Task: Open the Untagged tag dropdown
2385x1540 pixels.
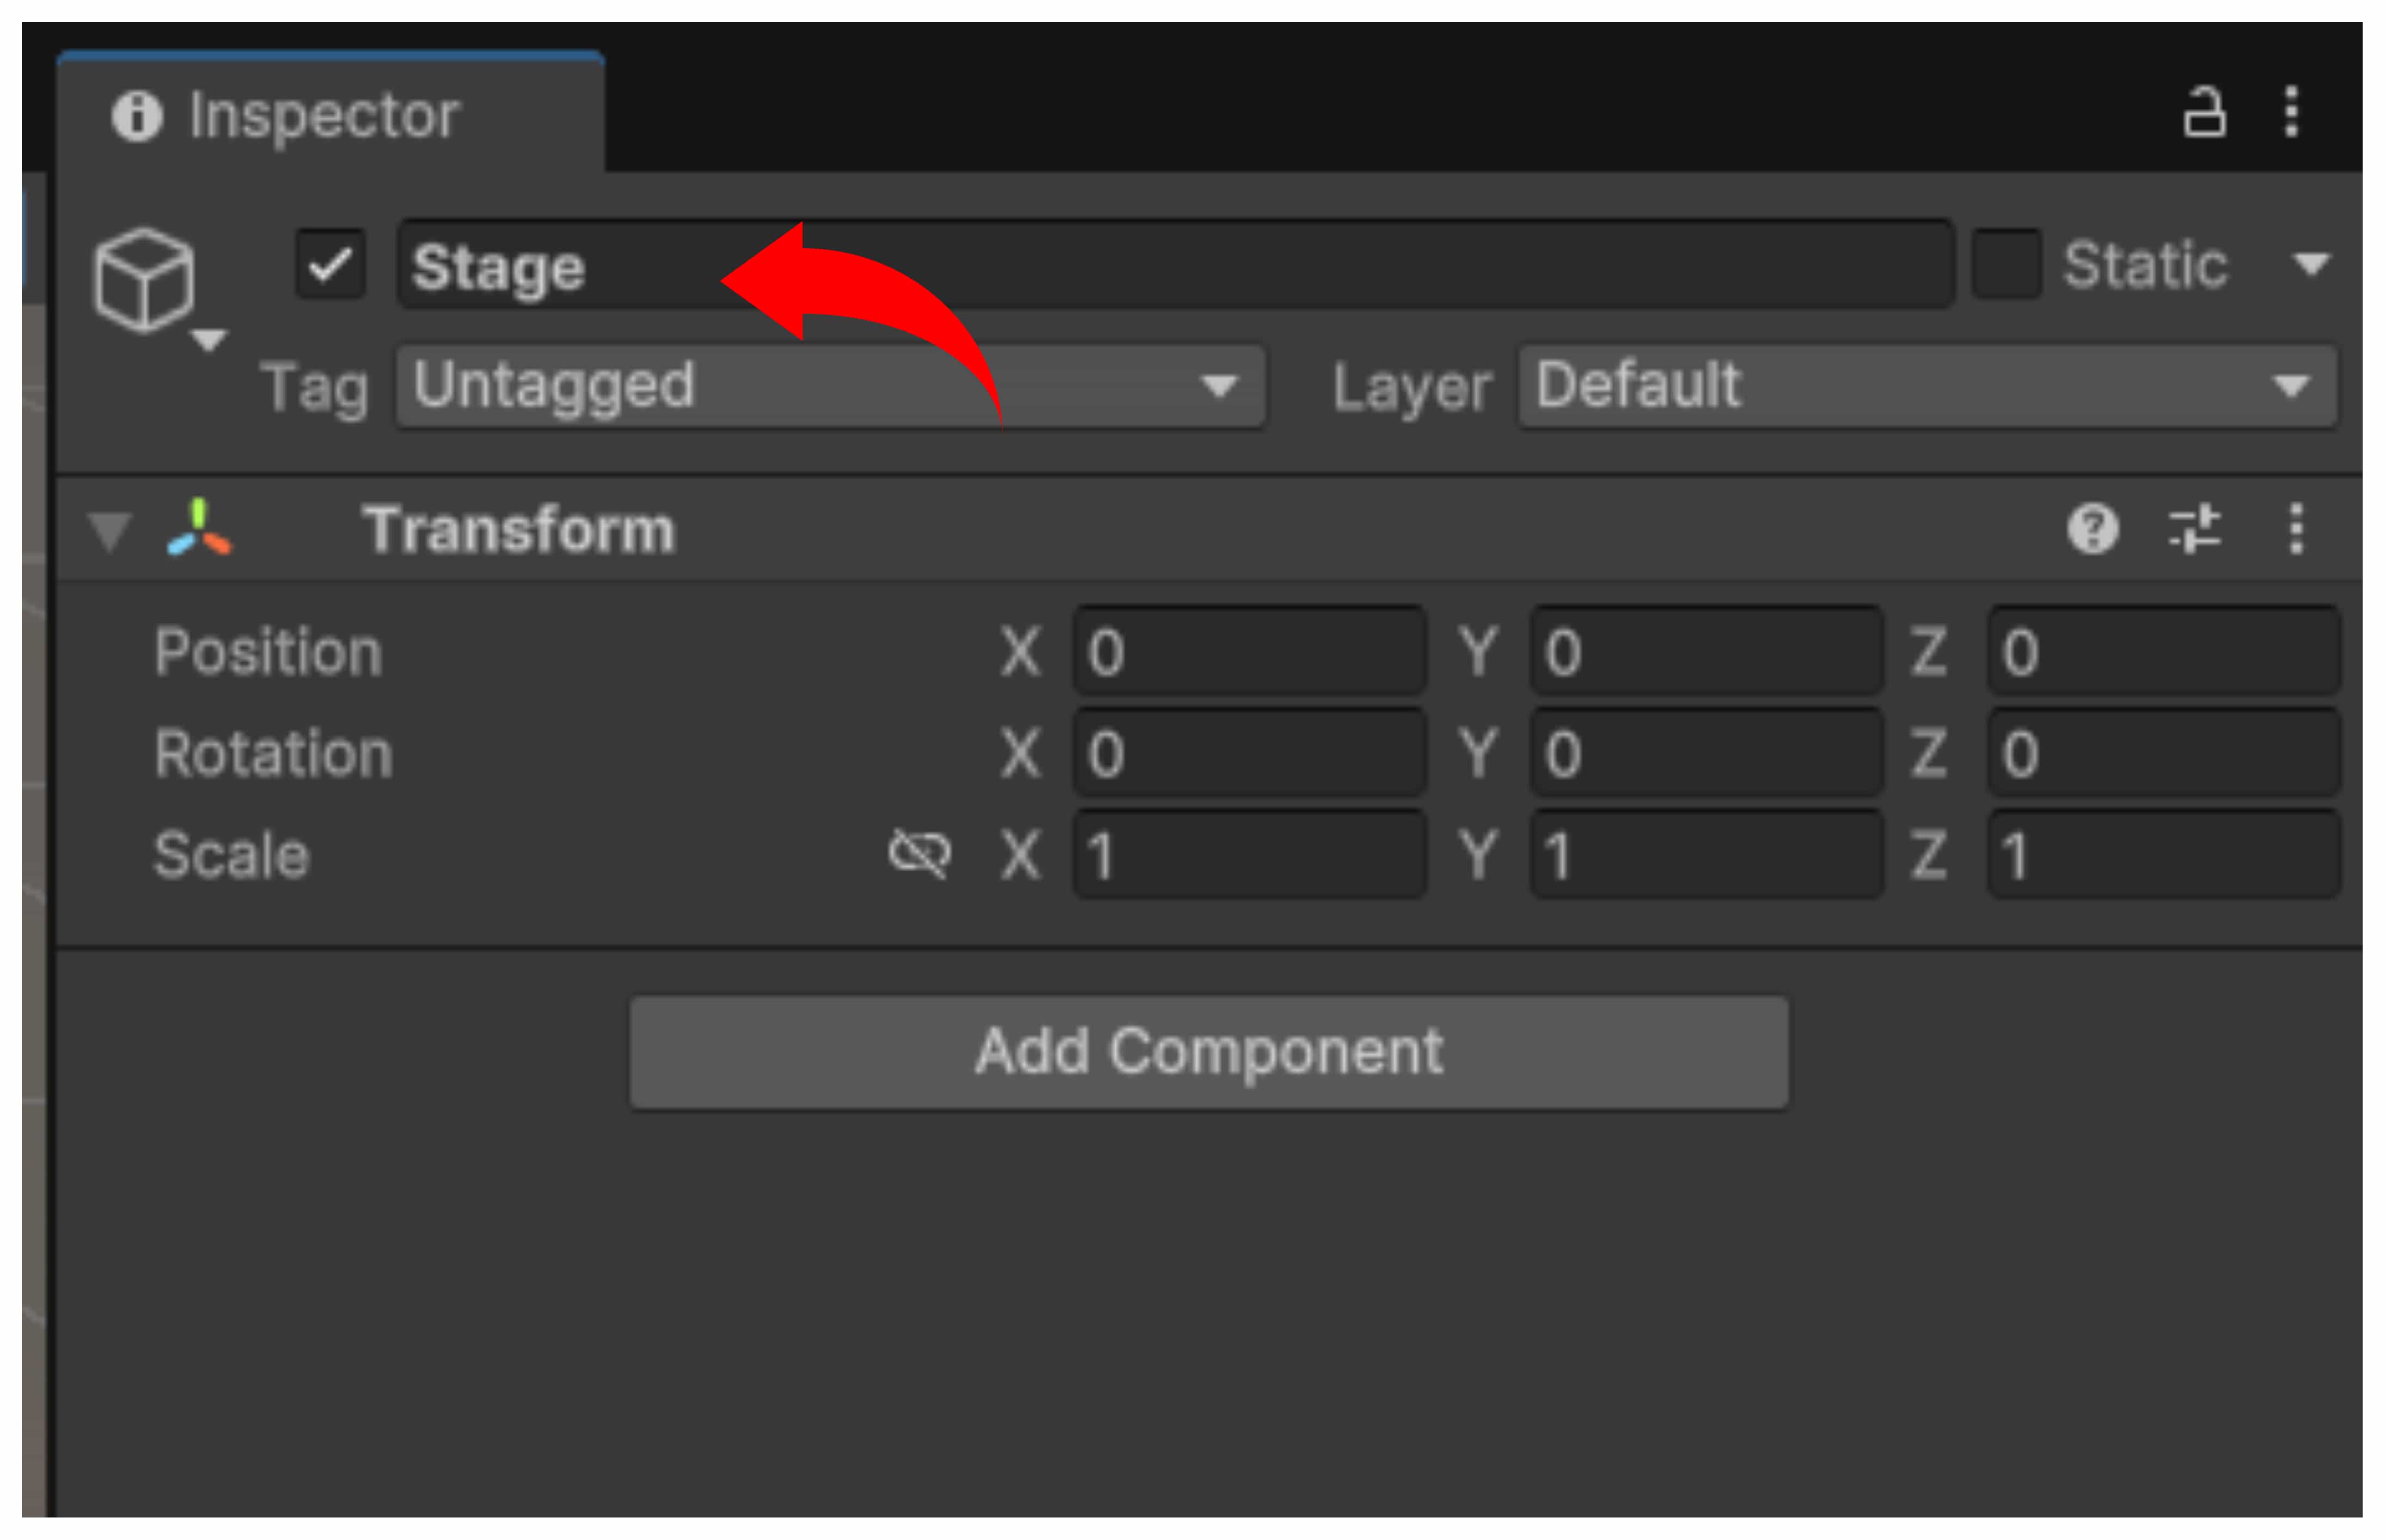Action: pyautogui.click(x=830, y=387)
